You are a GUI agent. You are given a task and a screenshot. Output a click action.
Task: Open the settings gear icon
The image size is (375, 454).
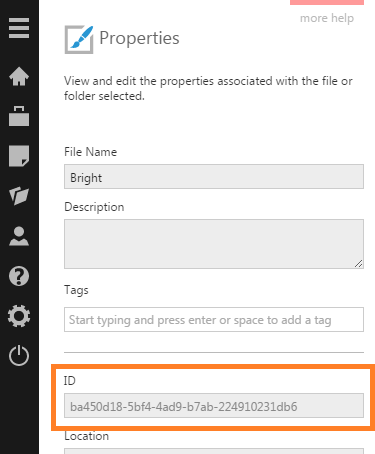pyautogui.click(x=19, y=316)
